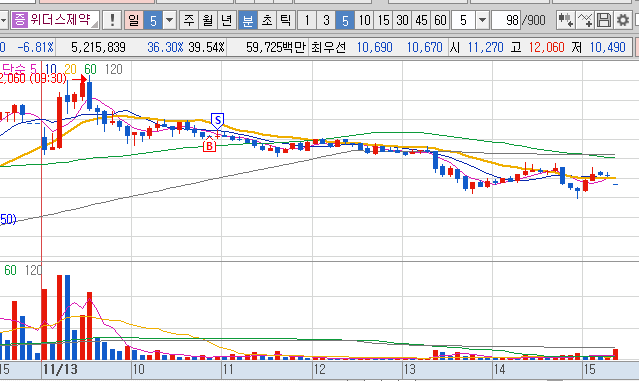Choose the highlighted 5 minute interval button
Viewport: 639px width, 381px height.
[x=345, y=20]
